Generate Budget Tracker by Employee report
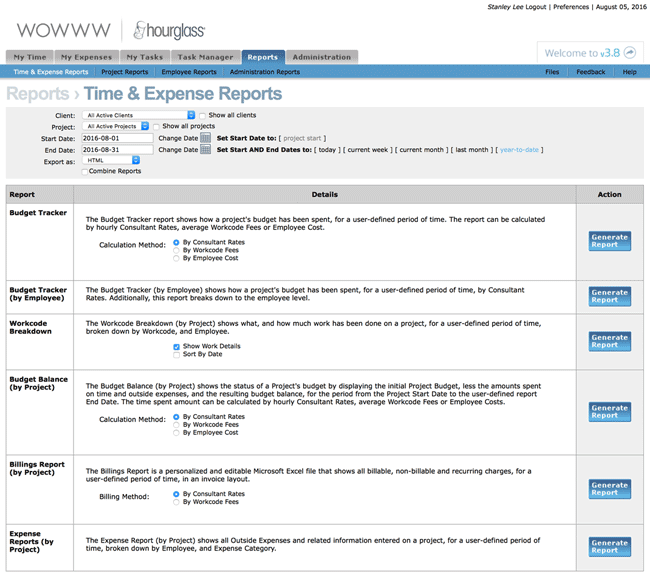 coord(609,296)
